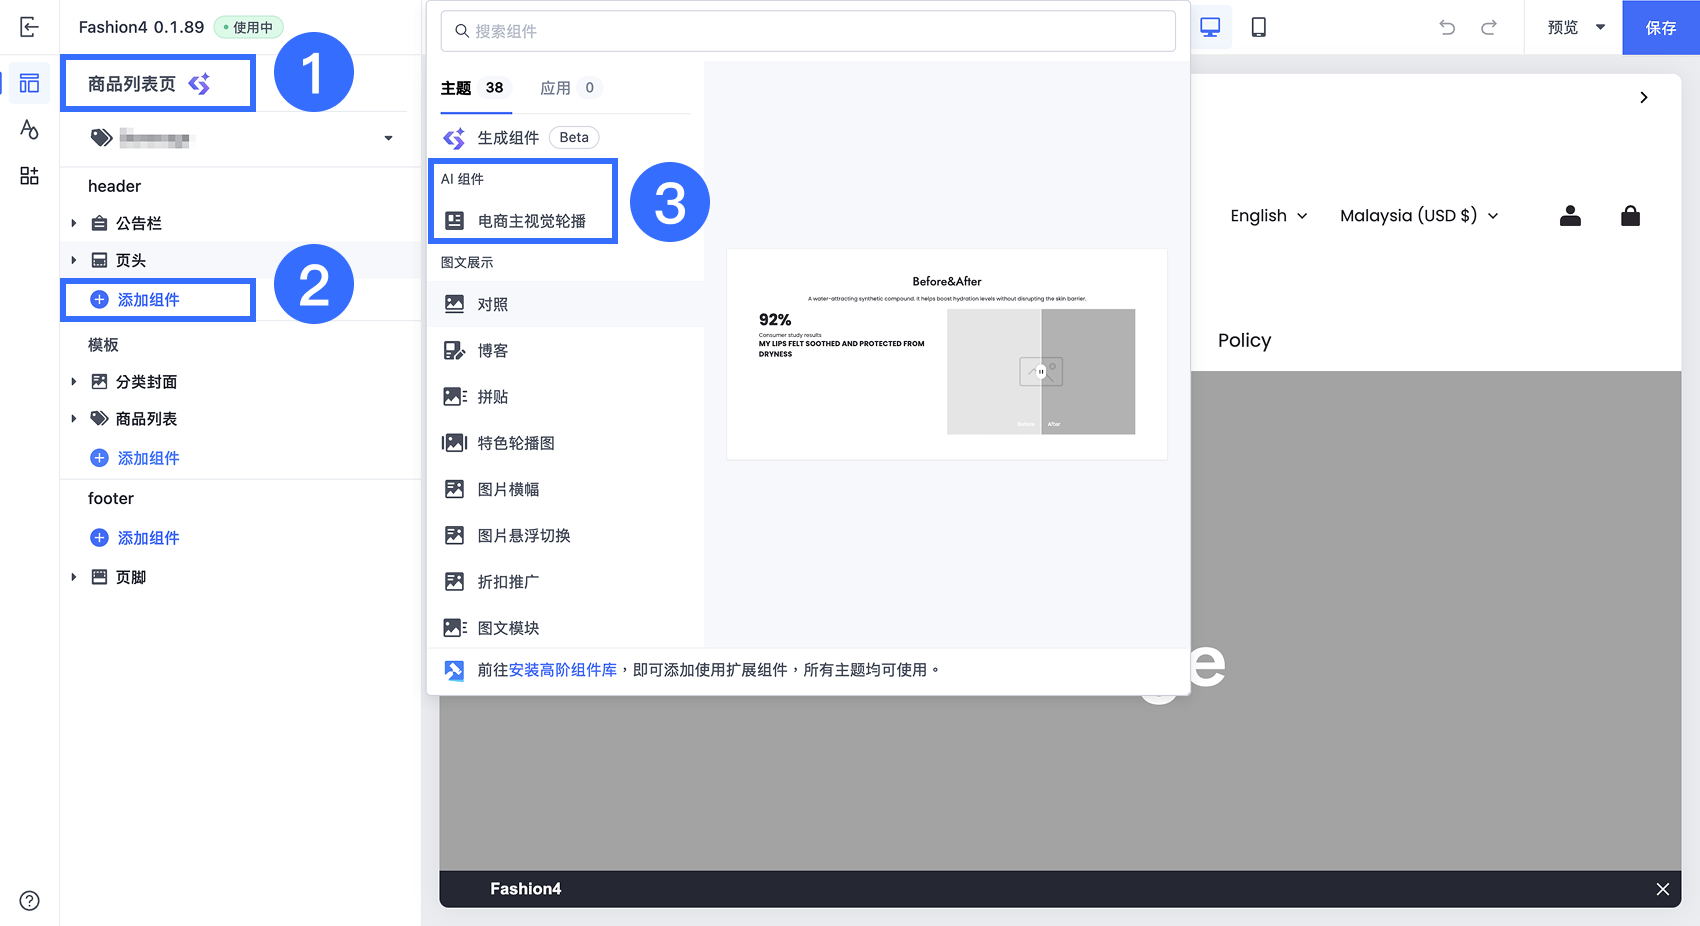This screenshot has height=926, width=1700.
Task: Click the 图文模块 component icon
Action: pyautogui.click(x=455, y=628)
